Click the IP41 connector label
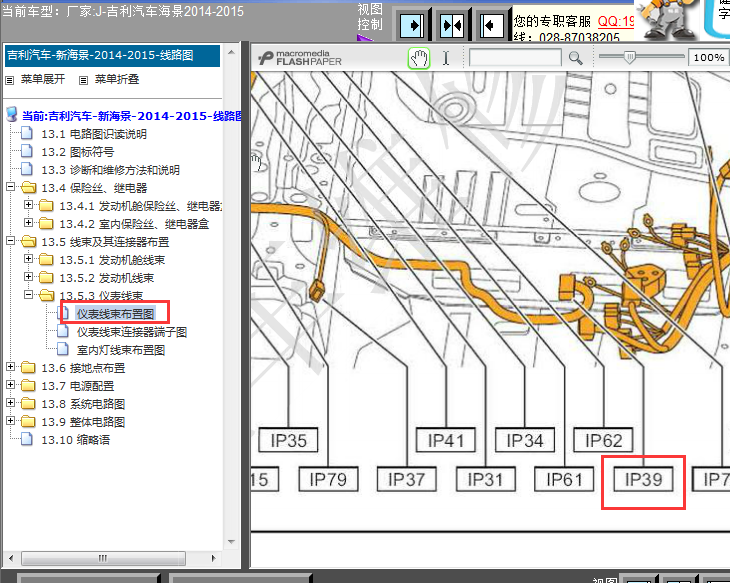This screenshot has width=730, height=583. point(446,440)
